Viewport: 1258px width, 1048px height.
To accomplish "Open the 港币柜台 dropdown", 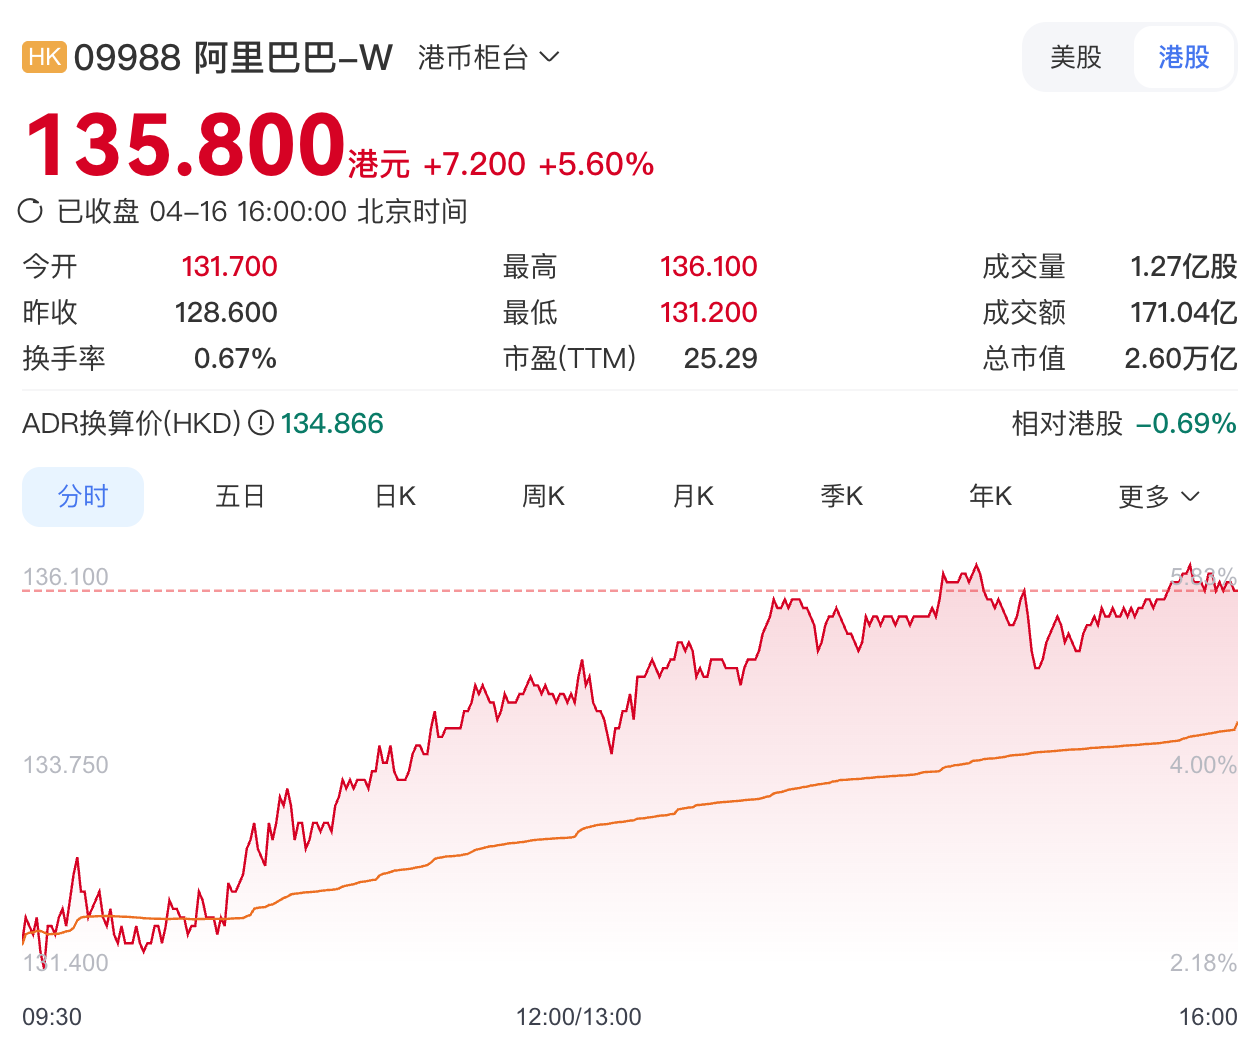I will point(489,57).
